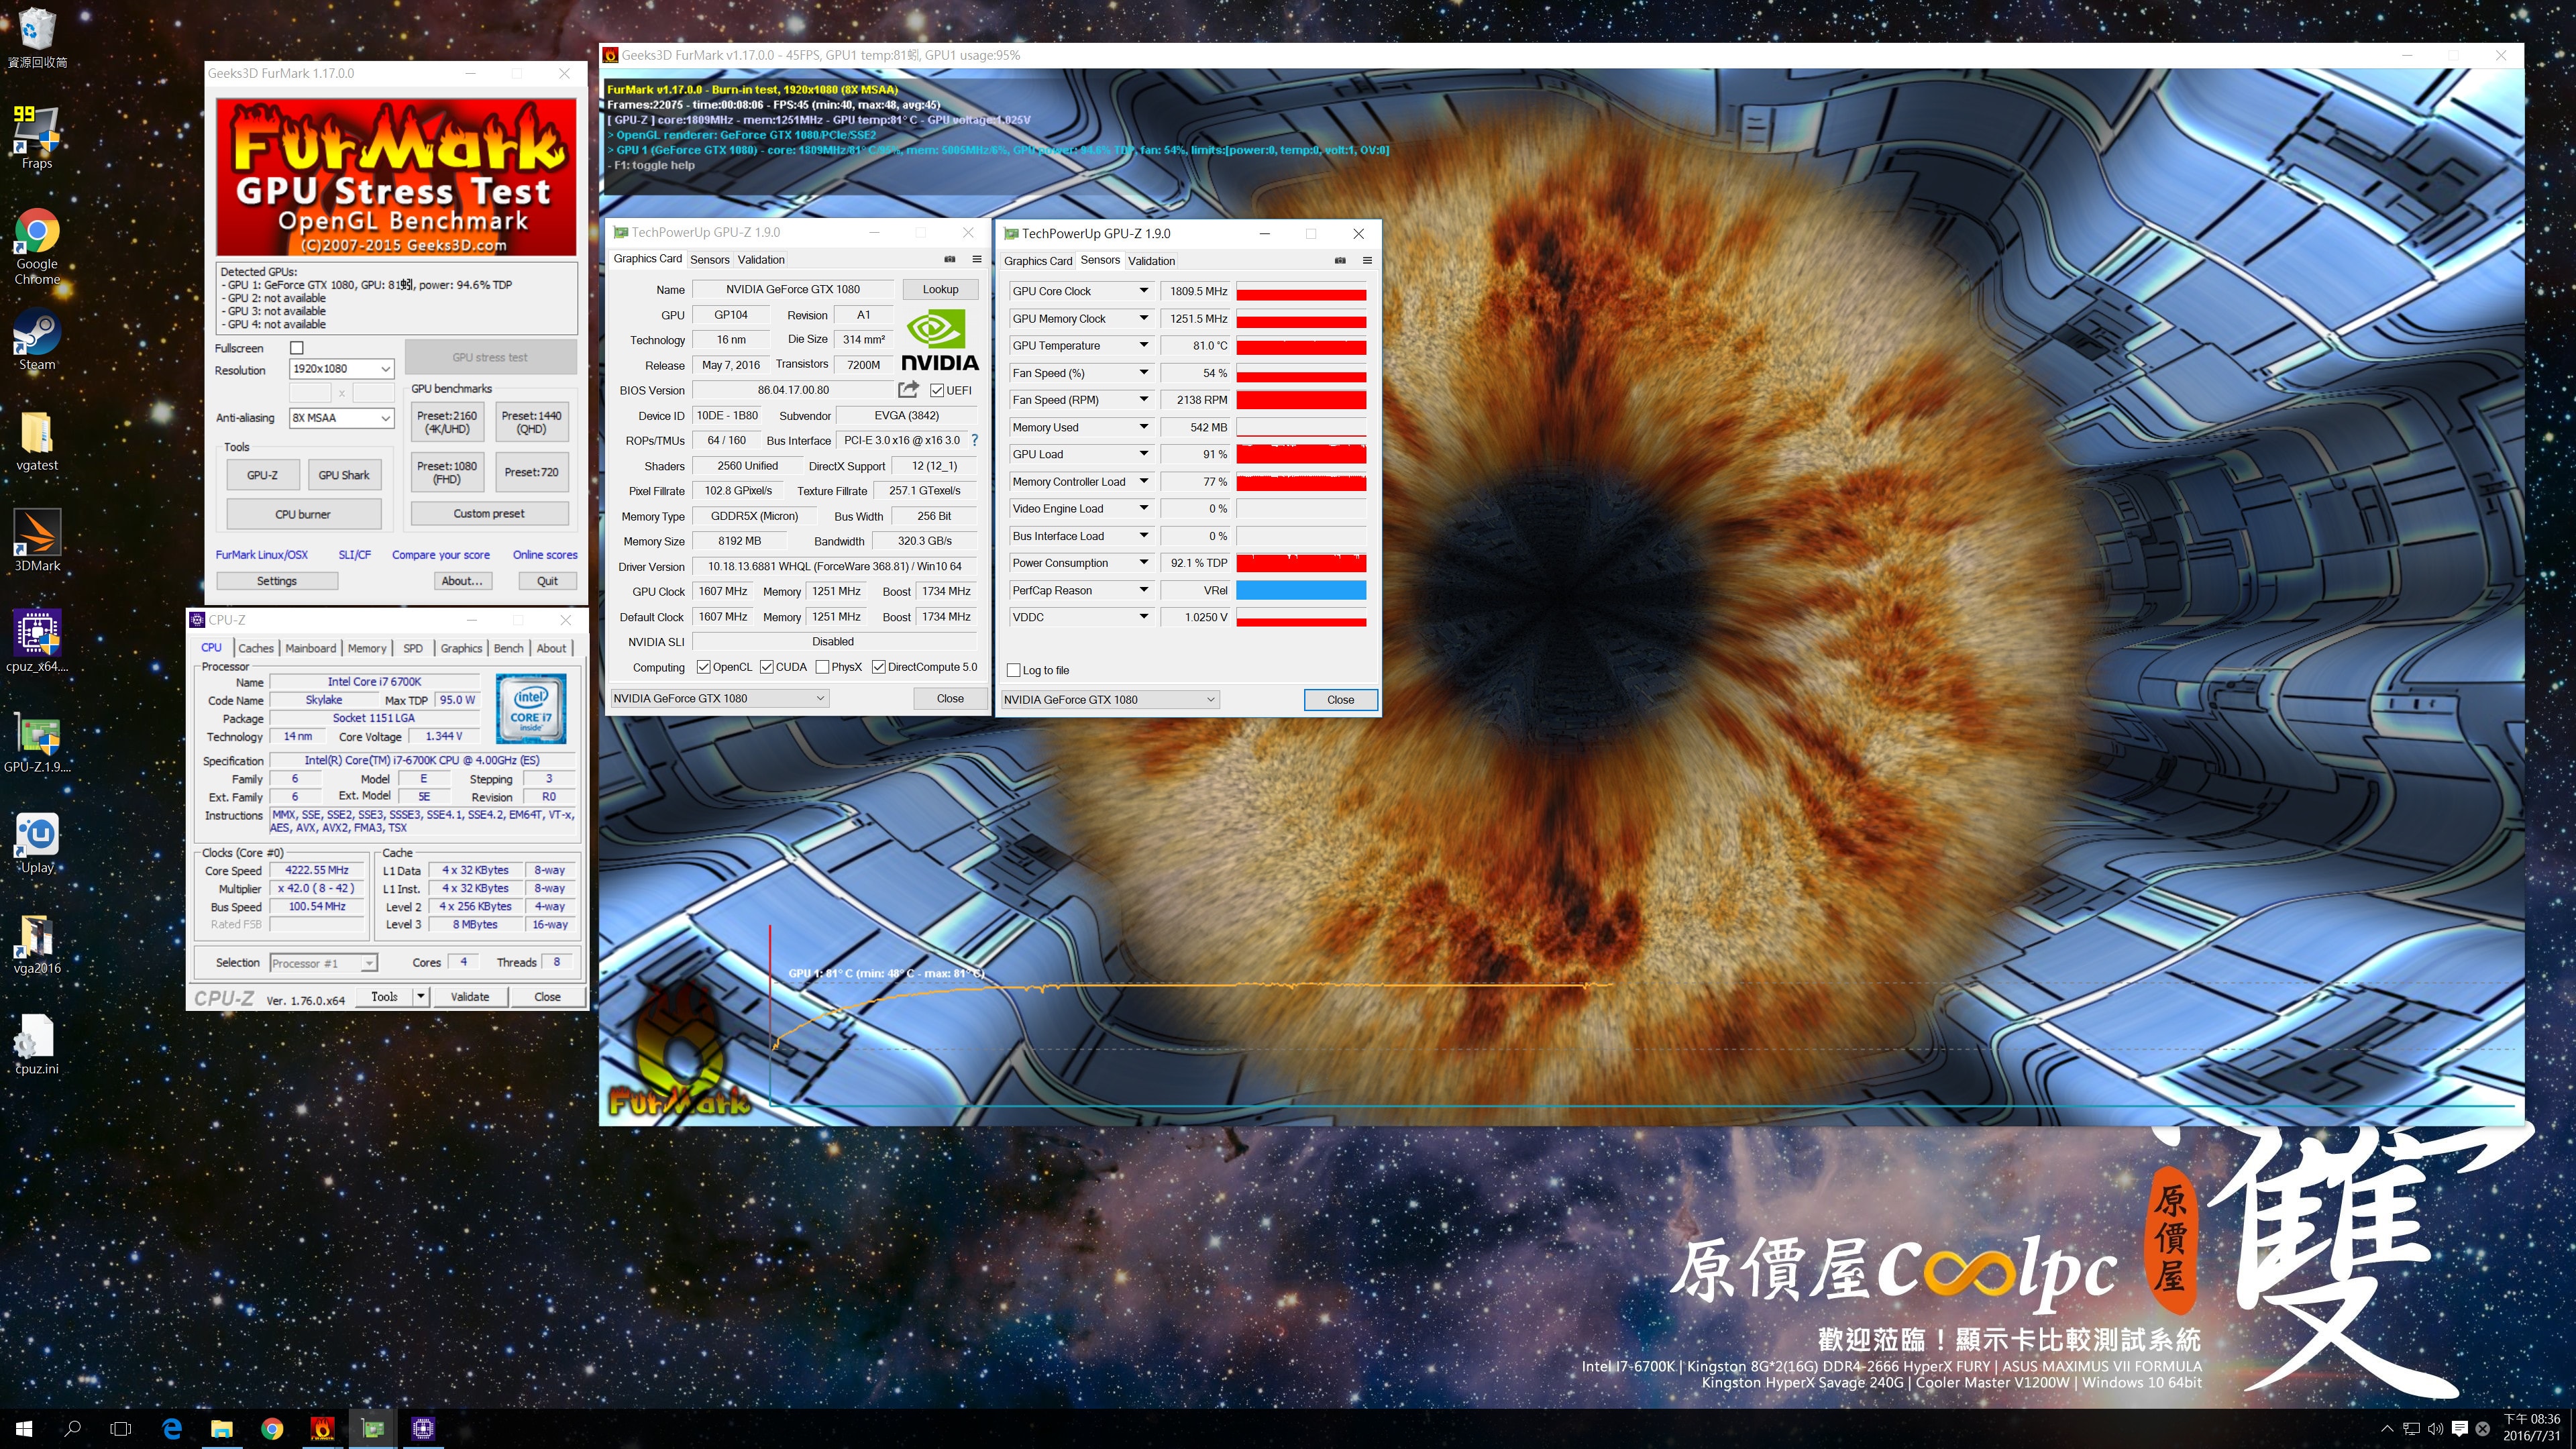This screenshot has height=1449, width=2576.
Task: Toggle the CUDA checkbox
Action: pyautogui.click(x=766, y=667)
